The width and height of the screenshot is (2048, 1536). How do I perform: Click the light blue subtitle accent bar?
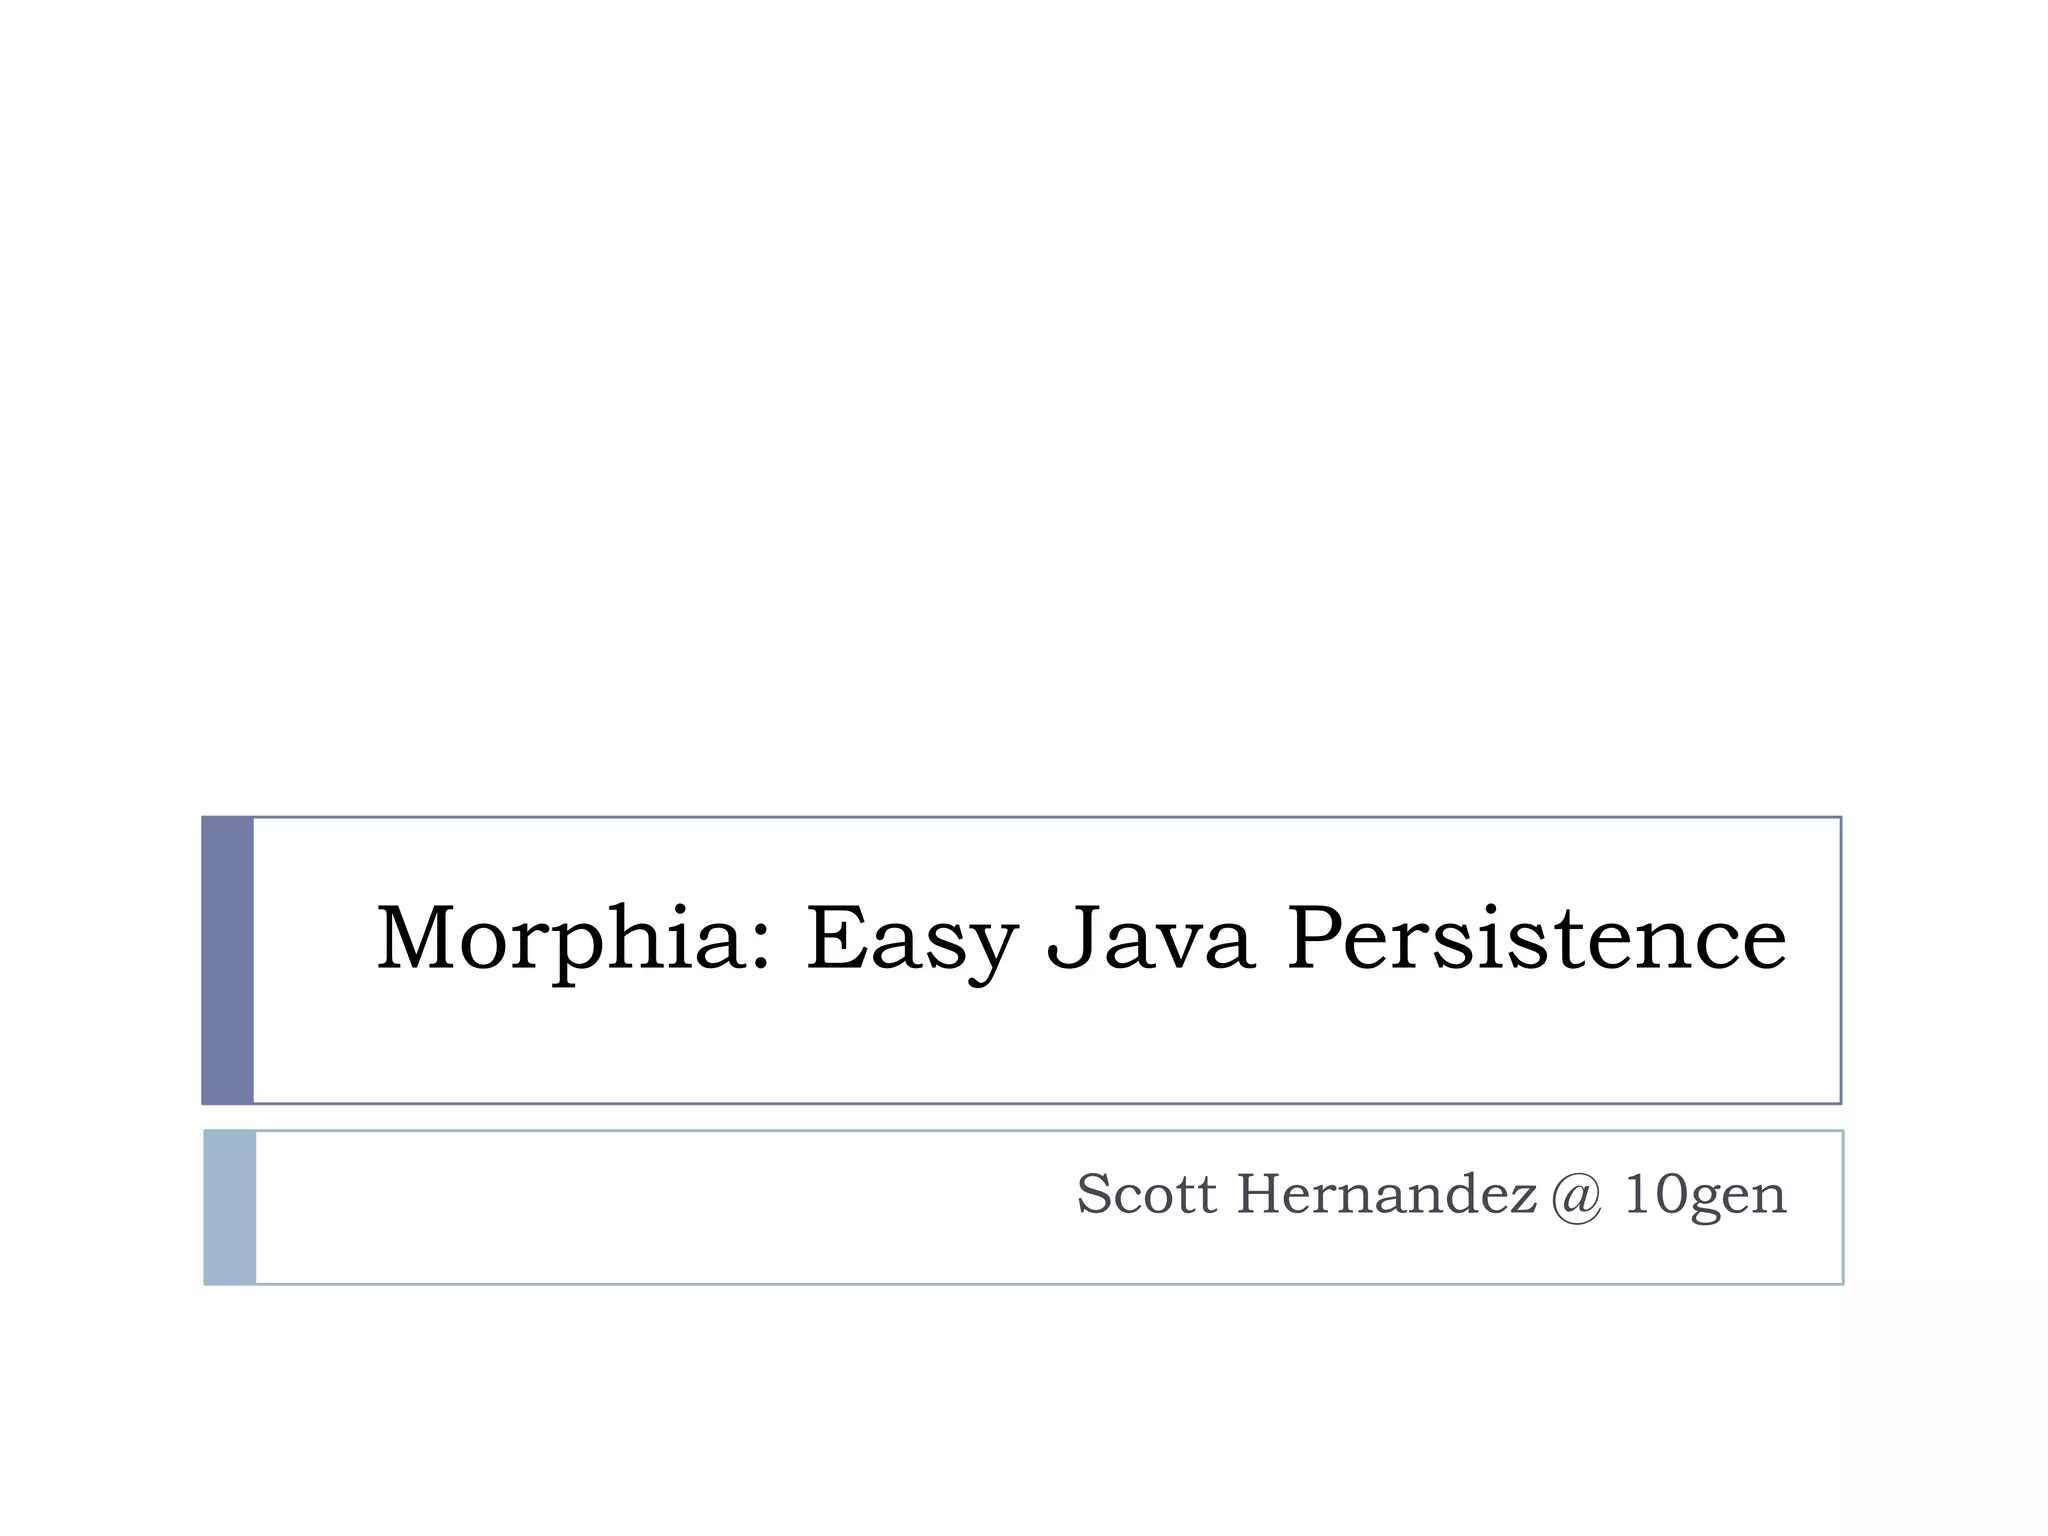click(230, 1207)
